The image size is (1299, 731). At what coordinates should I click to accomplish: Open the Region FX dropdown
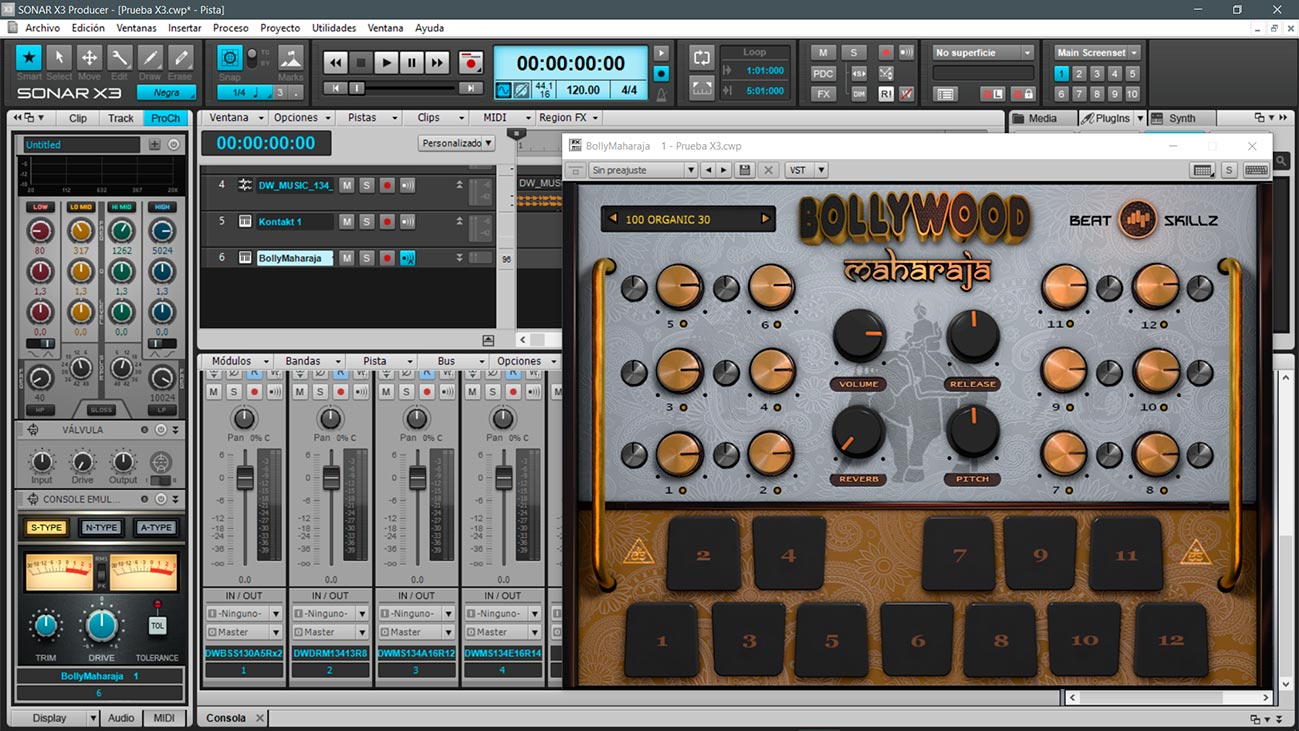569,118
